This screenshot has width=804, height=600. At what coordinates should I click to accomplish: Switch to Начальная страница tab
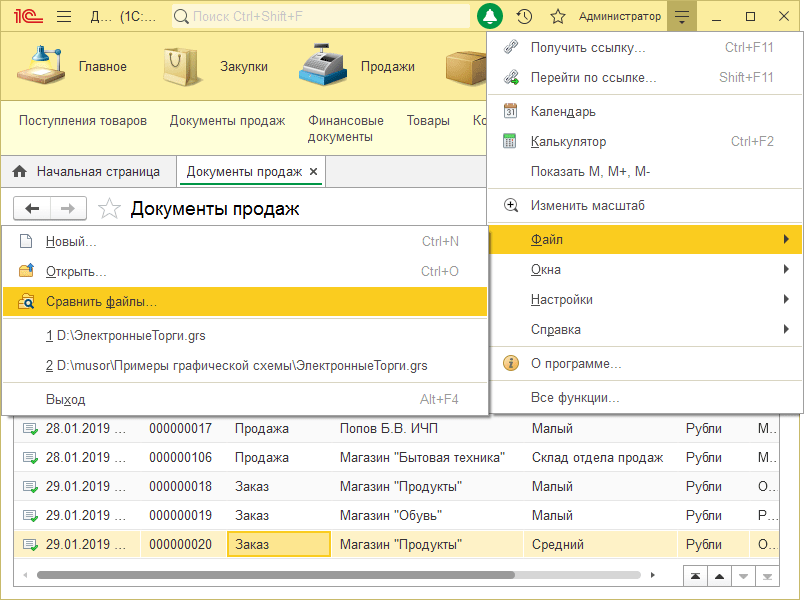coord(88,171)
